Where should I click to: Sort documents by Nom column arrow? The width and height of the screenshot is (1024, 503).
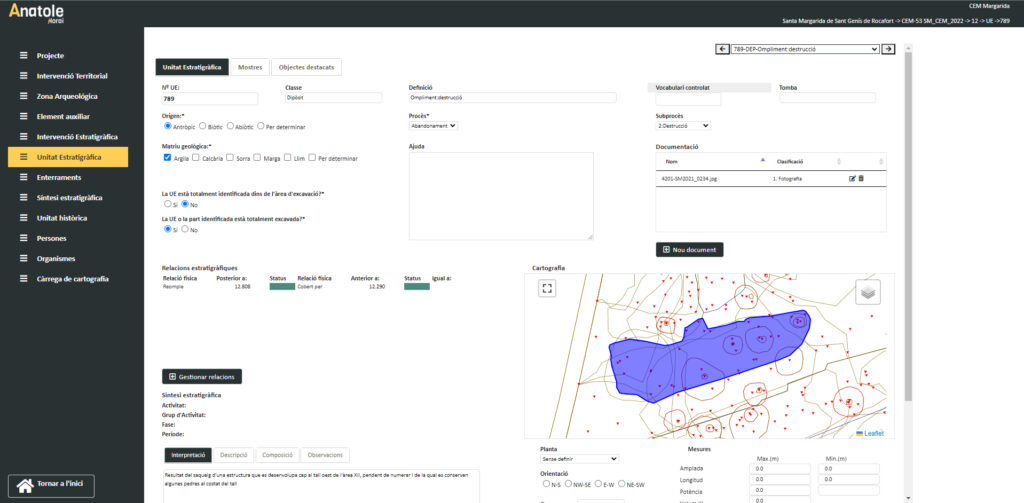[762, 161]
